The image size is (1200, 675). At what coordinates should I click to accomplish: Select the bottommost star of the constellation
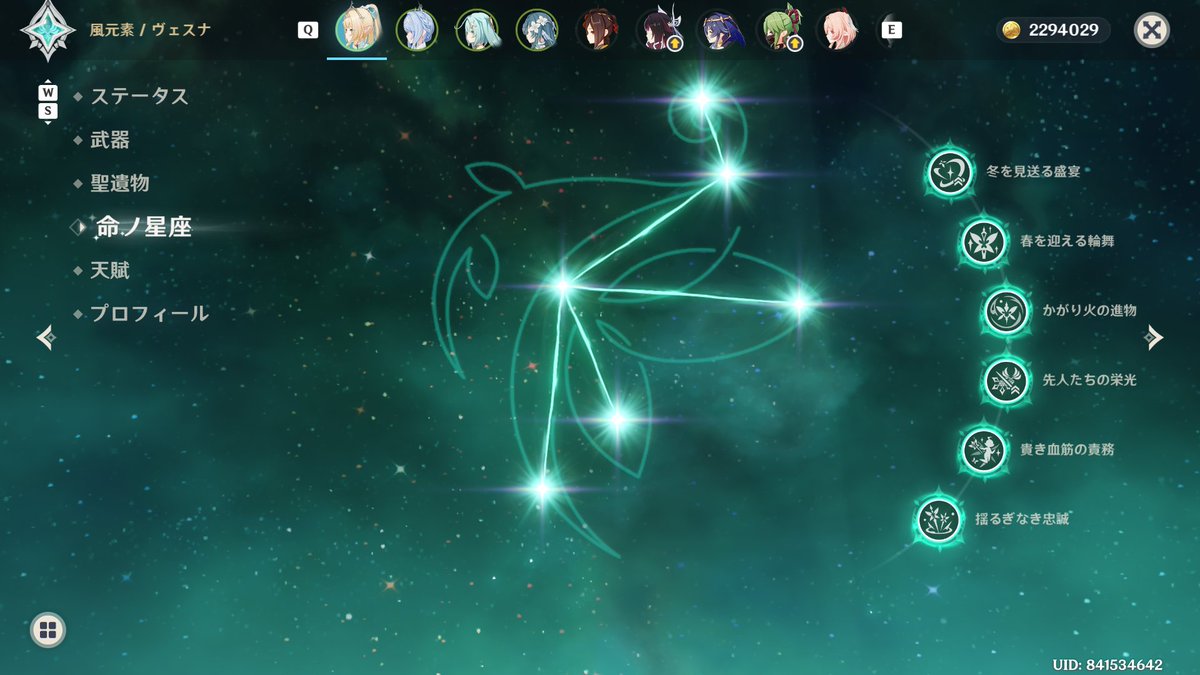pos(541,489)
